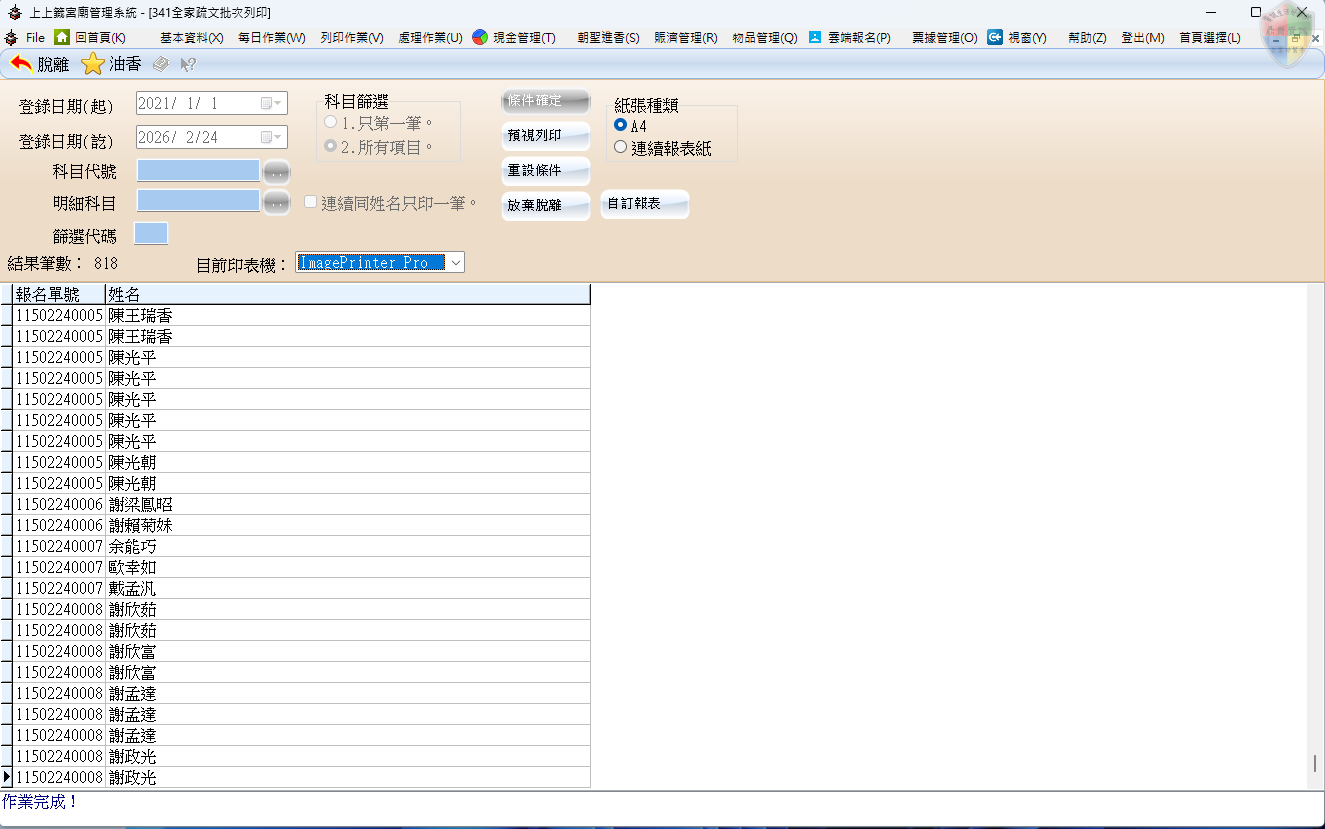
Task: Expand the 目前印表機 printer dropdown
Action: pos(455,262)
